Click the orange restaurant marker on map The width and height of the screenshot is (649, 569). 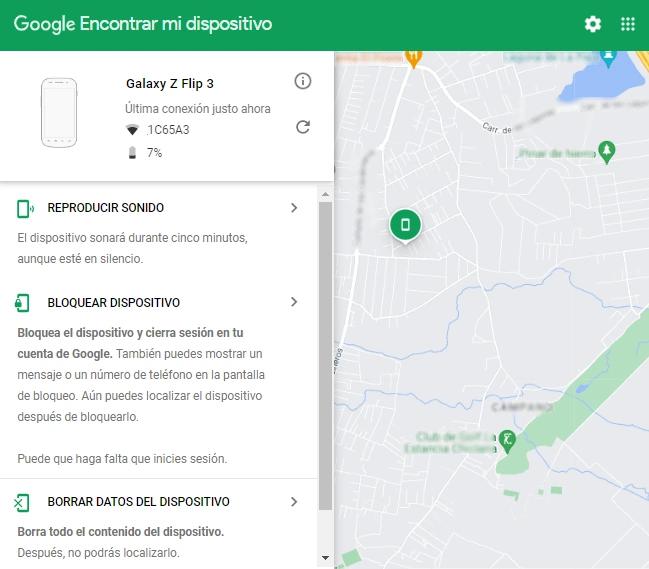pos(412,55)
